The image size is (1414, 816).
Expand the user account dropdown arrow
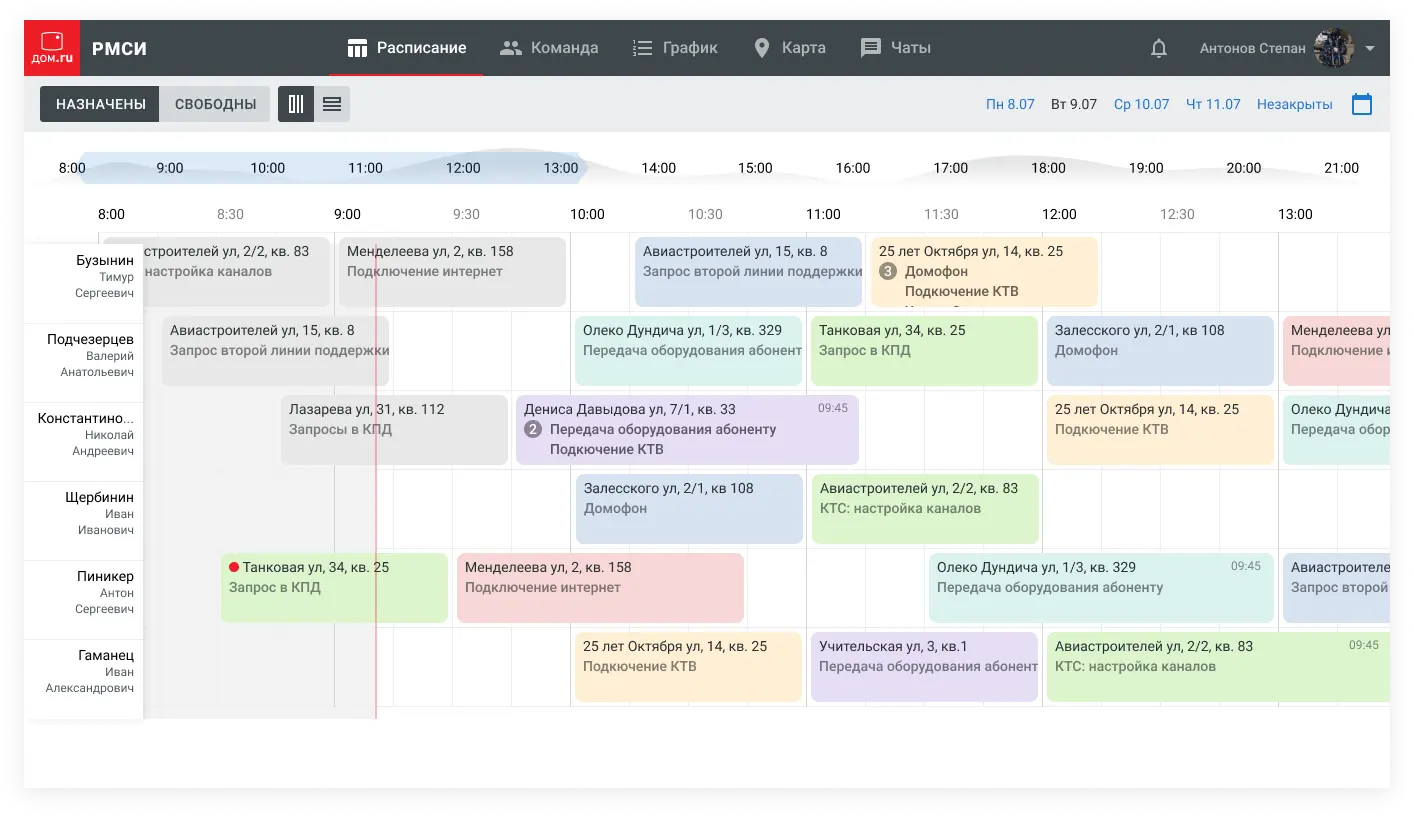[x=1370, y=48]
